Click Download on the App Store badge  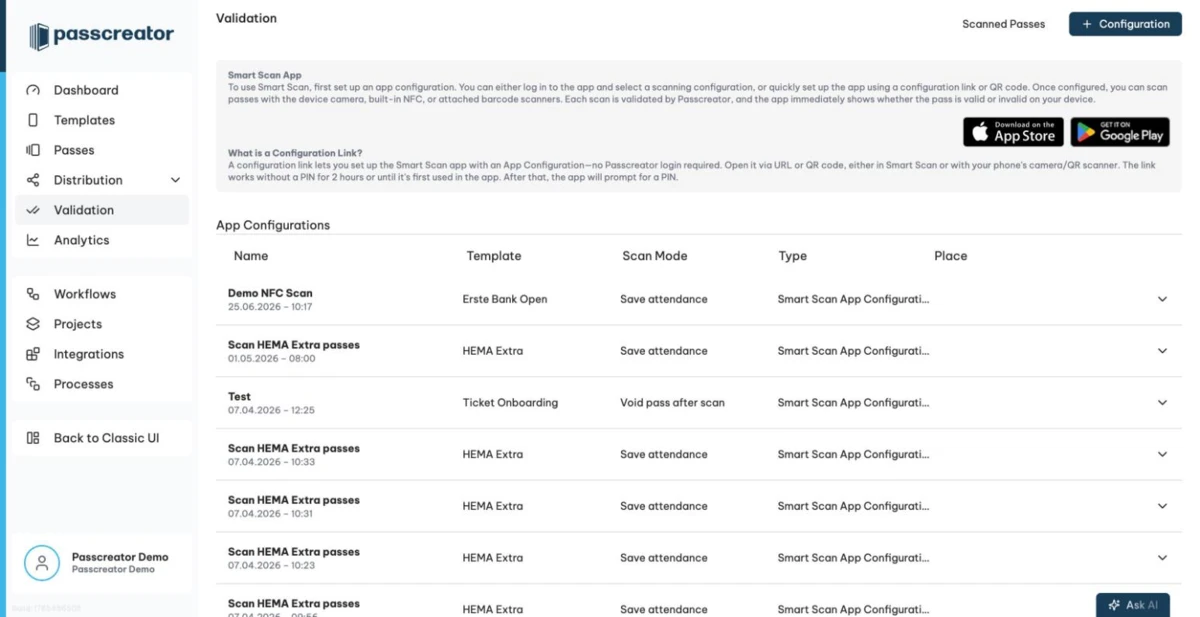tap(1013, 132)
